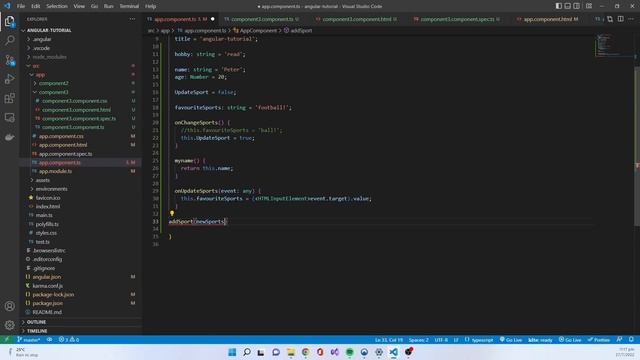Switch to app.component.html tab
640x360 pixels.
551,19
